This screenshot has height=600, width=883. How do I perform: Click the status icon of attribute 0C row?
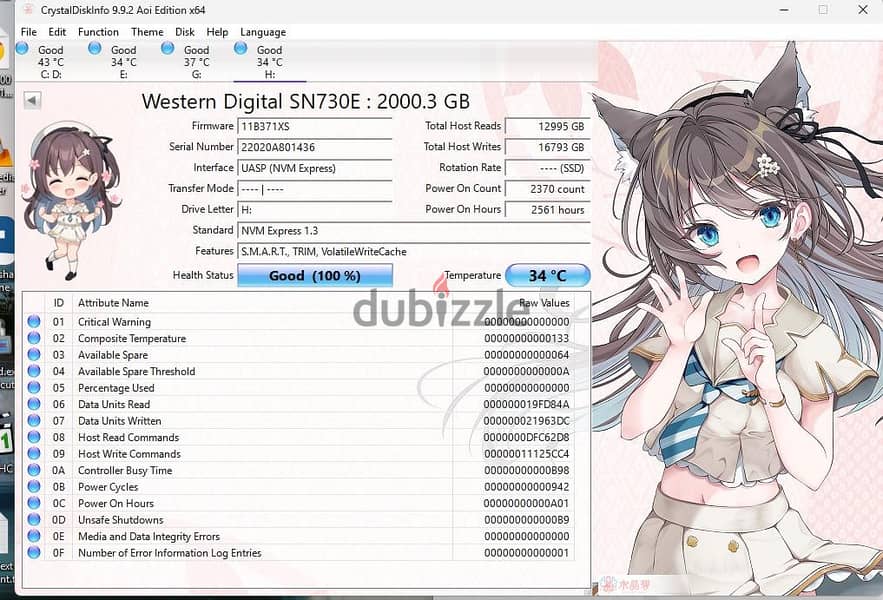point(34,503)
